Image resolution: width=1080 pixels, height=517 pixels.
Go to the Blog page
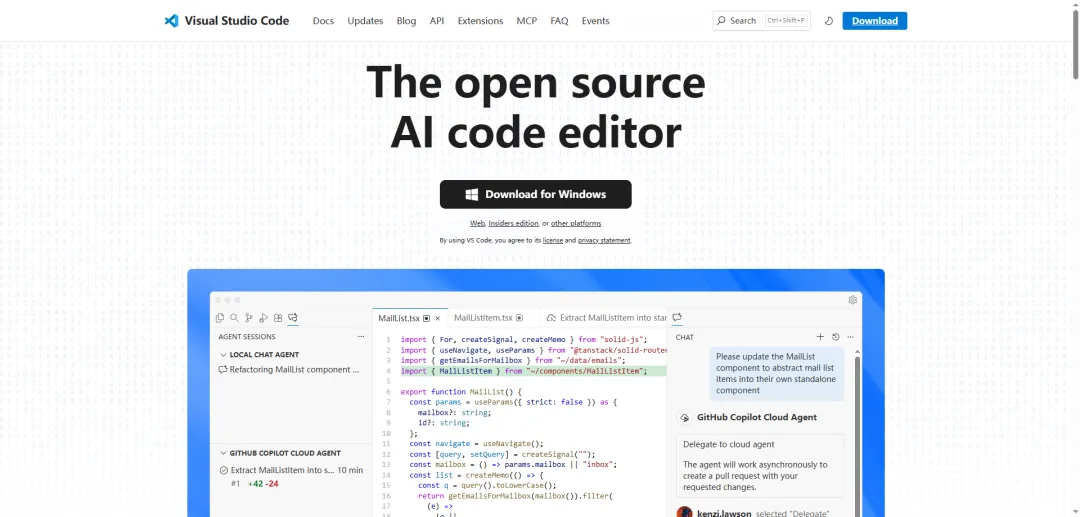point(406,21)
